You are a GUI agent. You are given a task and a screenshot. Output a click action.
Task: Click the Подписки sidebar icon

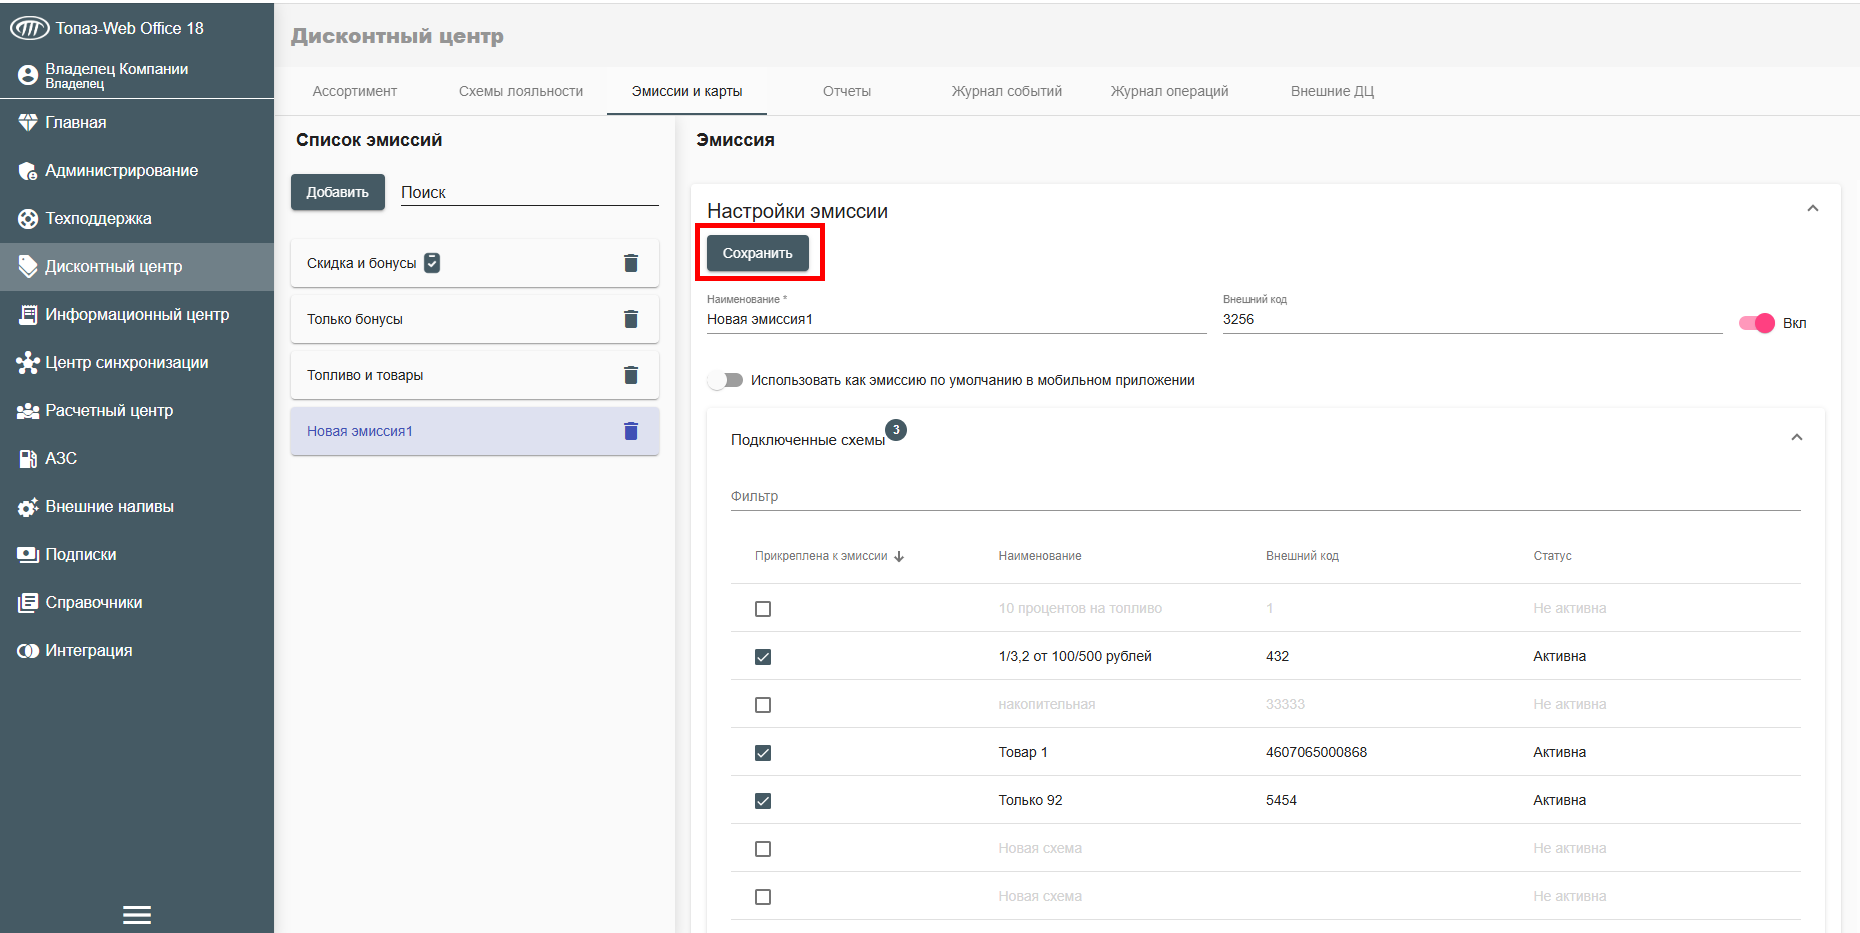coord(28,555)
